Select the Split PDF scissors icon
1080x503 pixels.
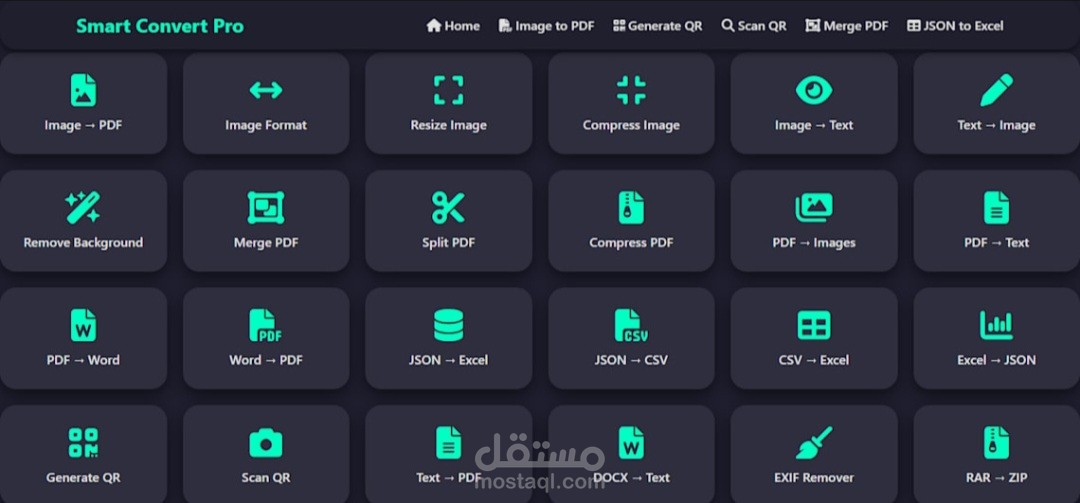coord(448,207)
